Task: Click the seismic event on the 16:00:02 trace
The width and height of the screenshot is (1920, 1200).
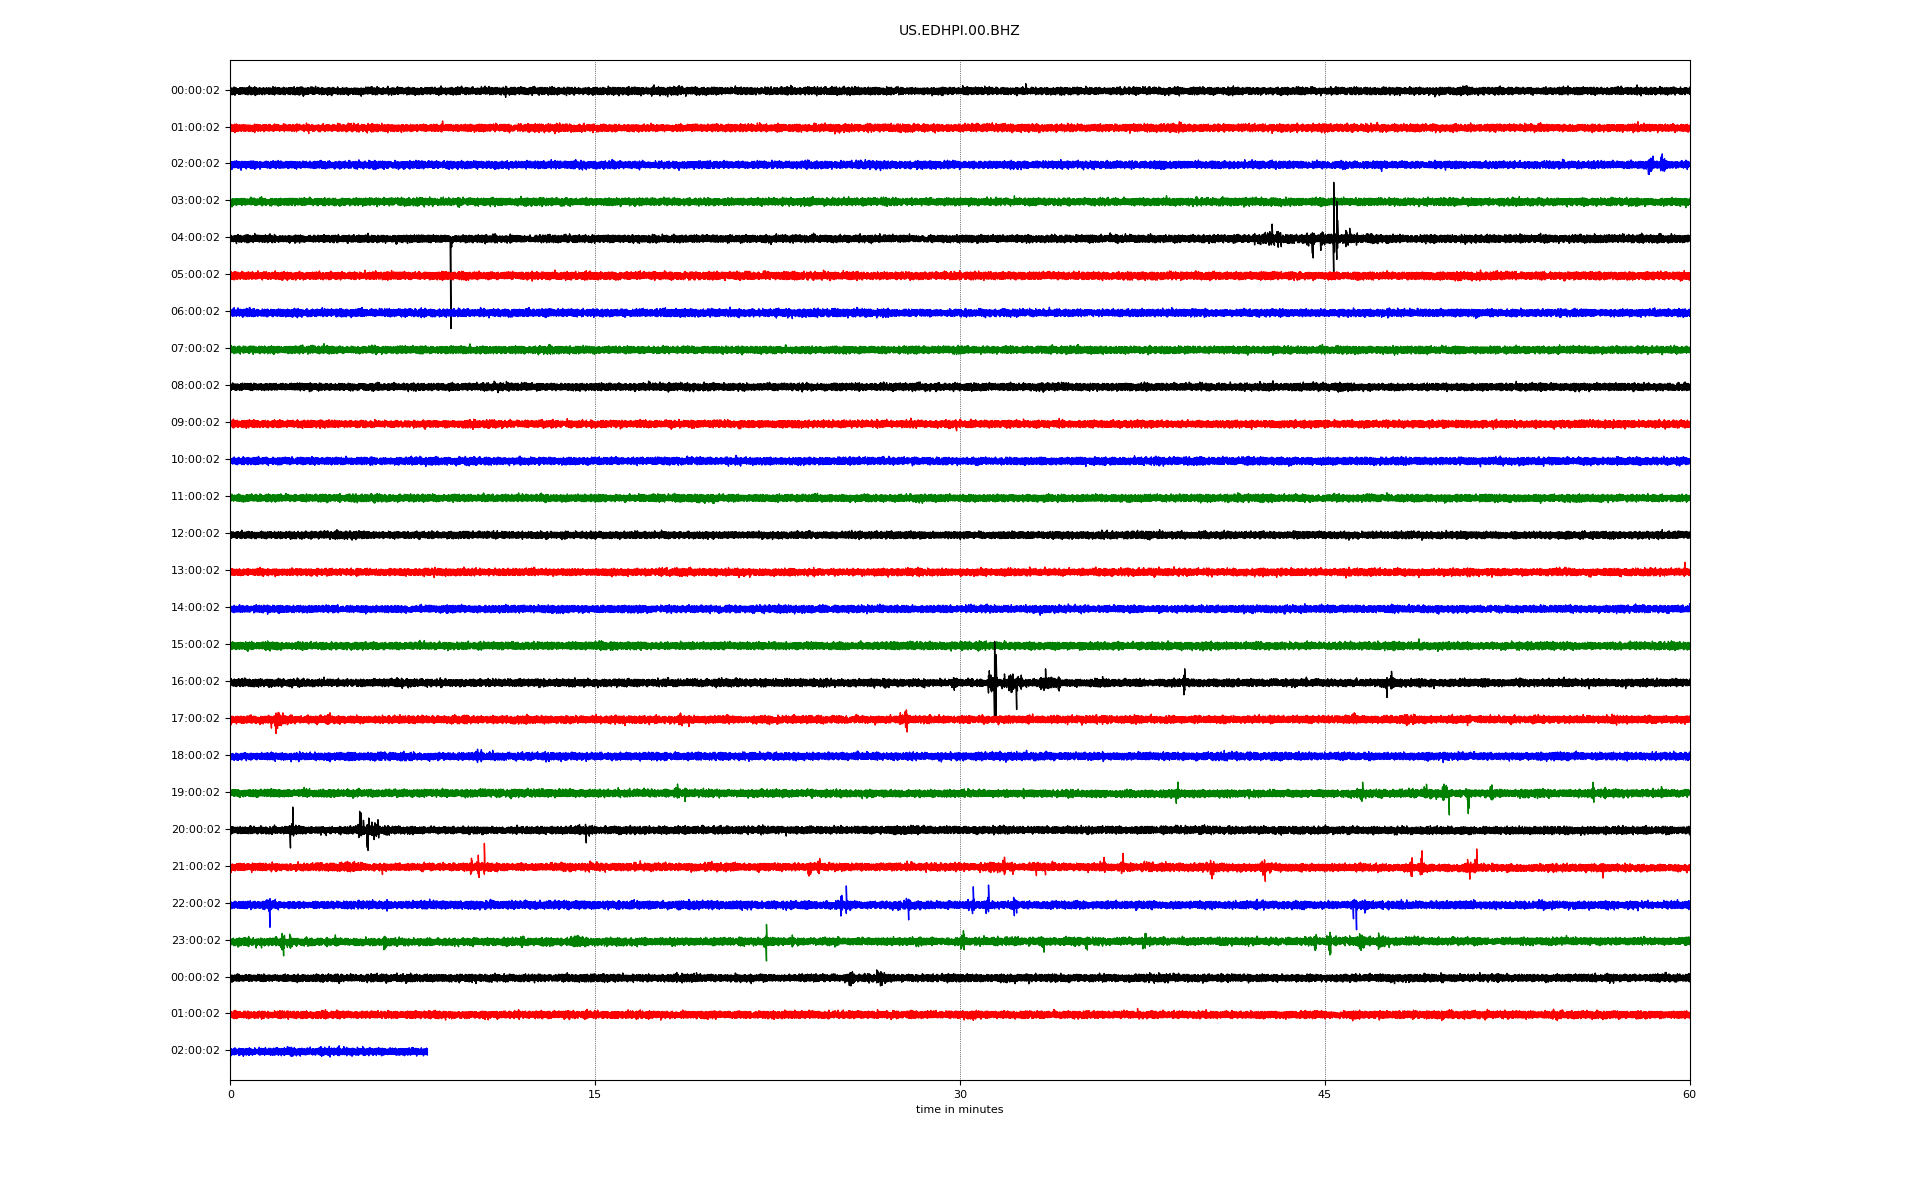Action: click(996, 681)
